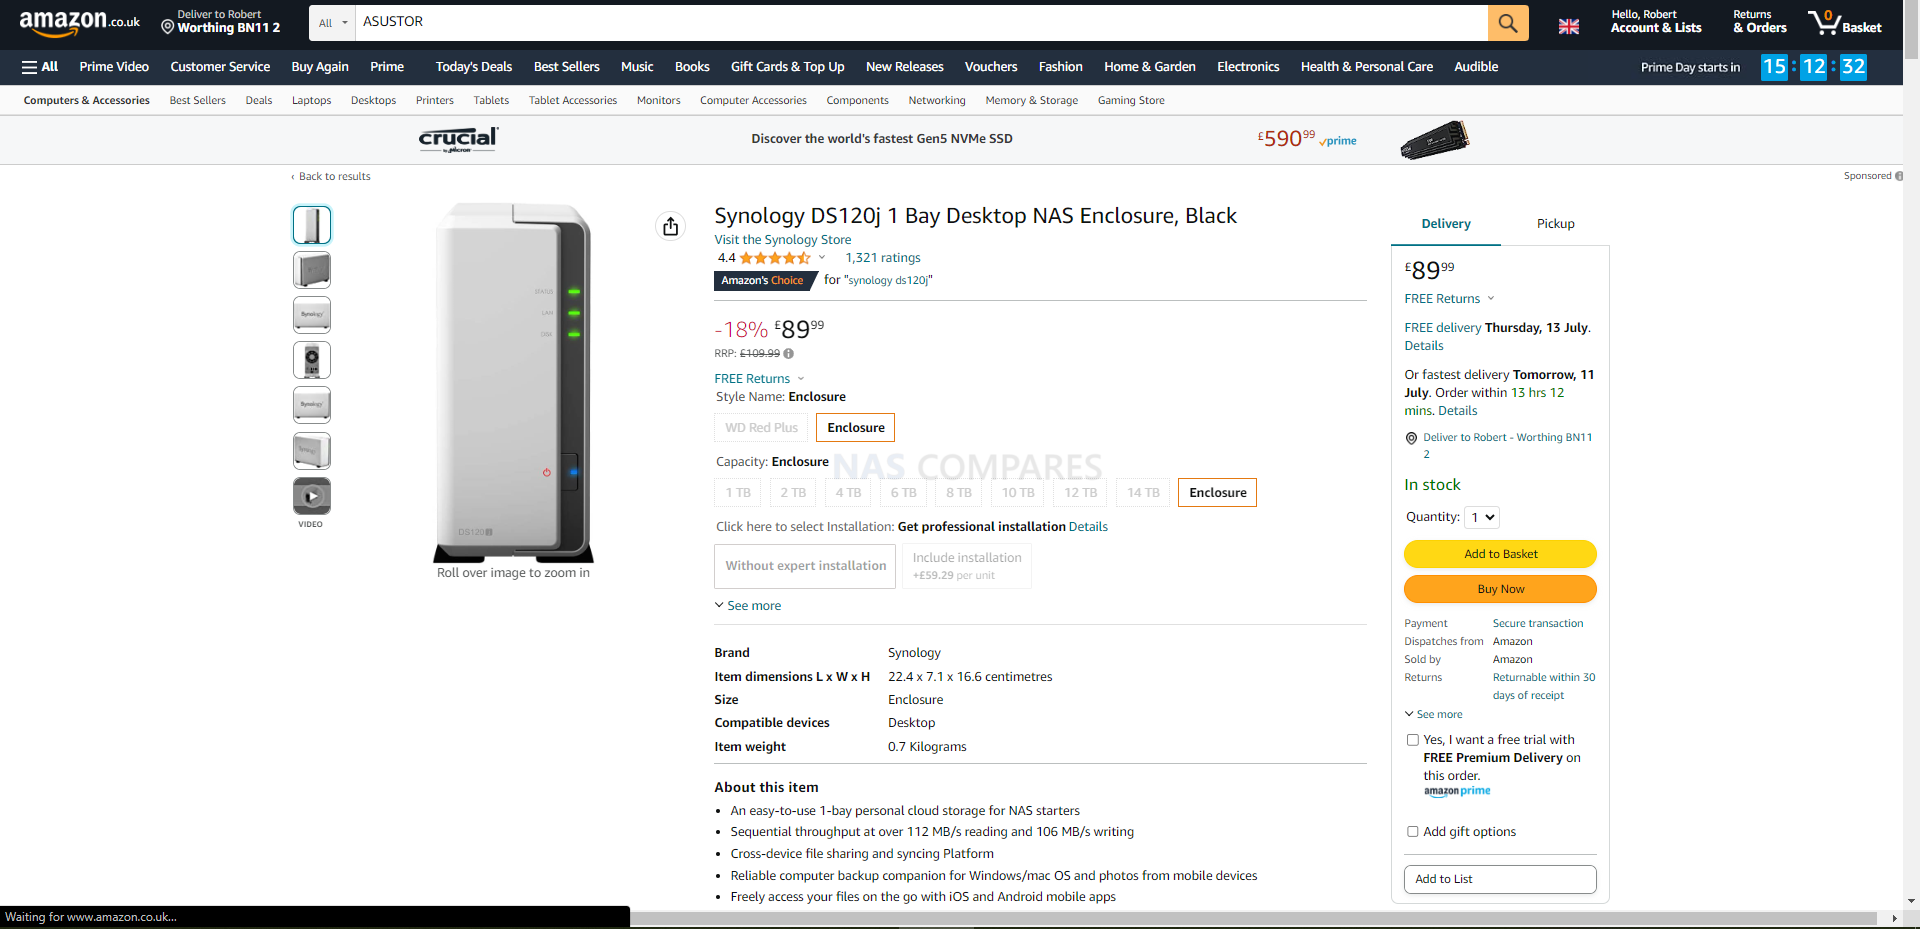Screen dimensions: 1920x929
Task: Open the Basket cart icon
Action: [x=1845, y=22]
